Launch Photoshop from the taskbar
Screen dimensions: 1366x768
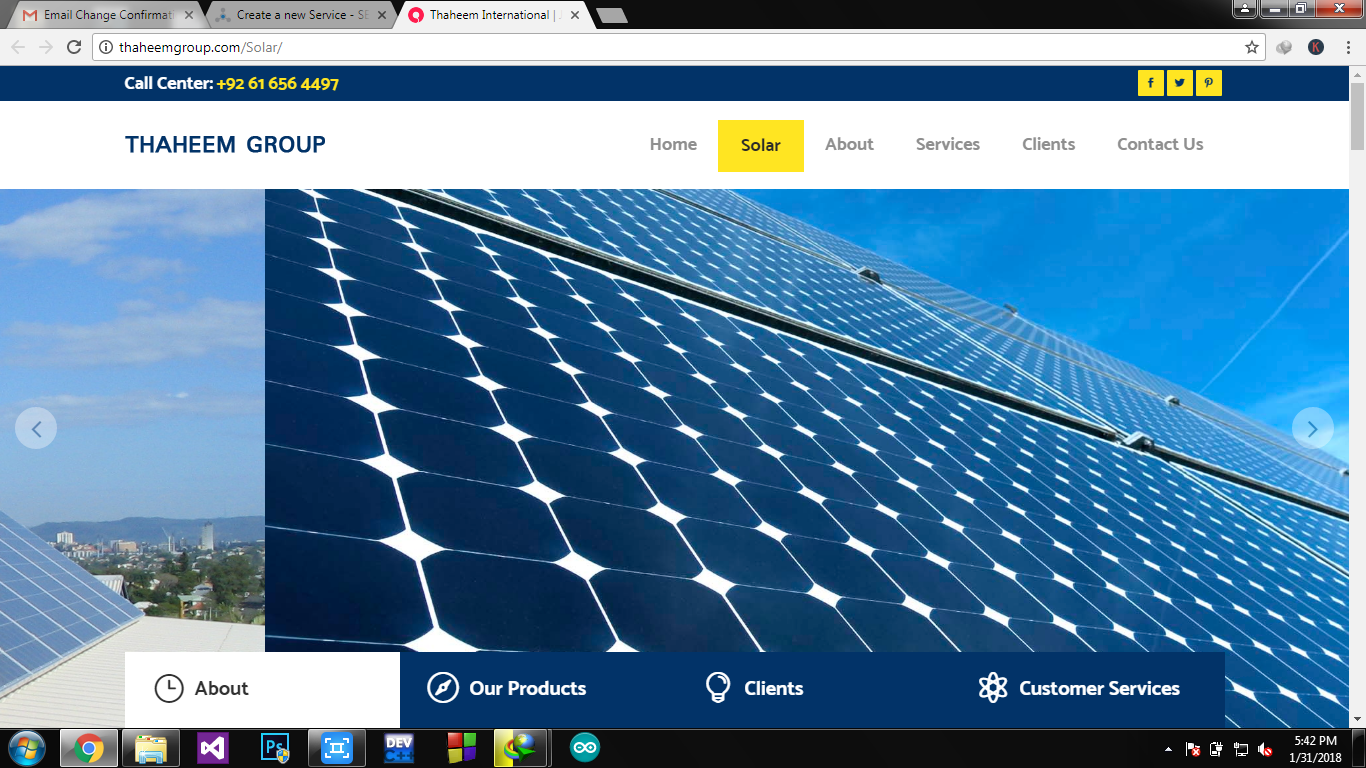[274, 747]
